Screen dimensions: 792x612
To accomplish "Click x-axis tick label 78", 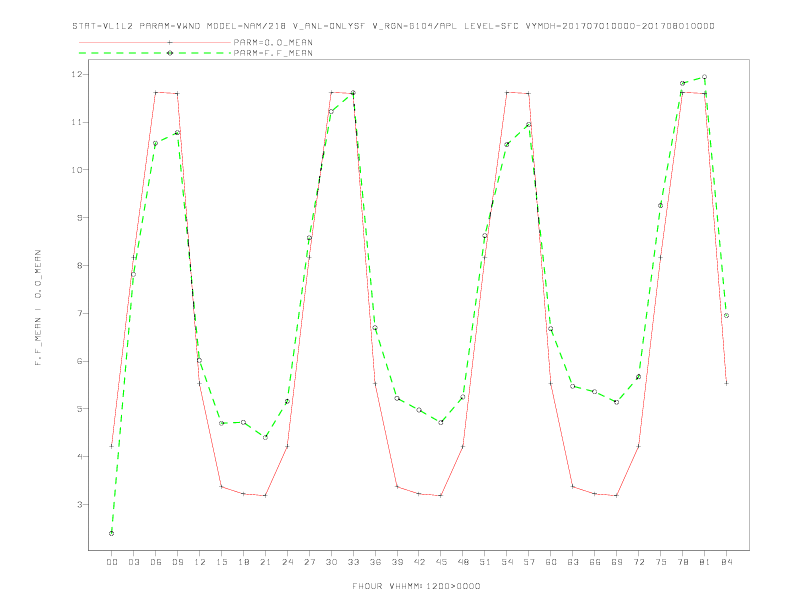I will coord(682,562).
